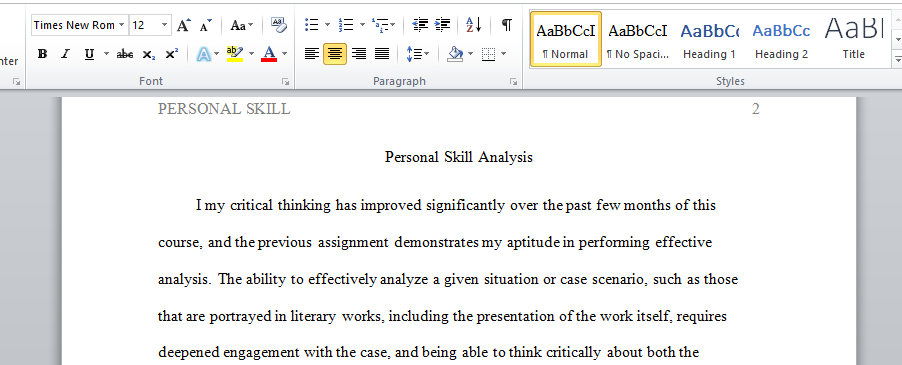Apply the Heading 2 style

[x=781, y=39]
